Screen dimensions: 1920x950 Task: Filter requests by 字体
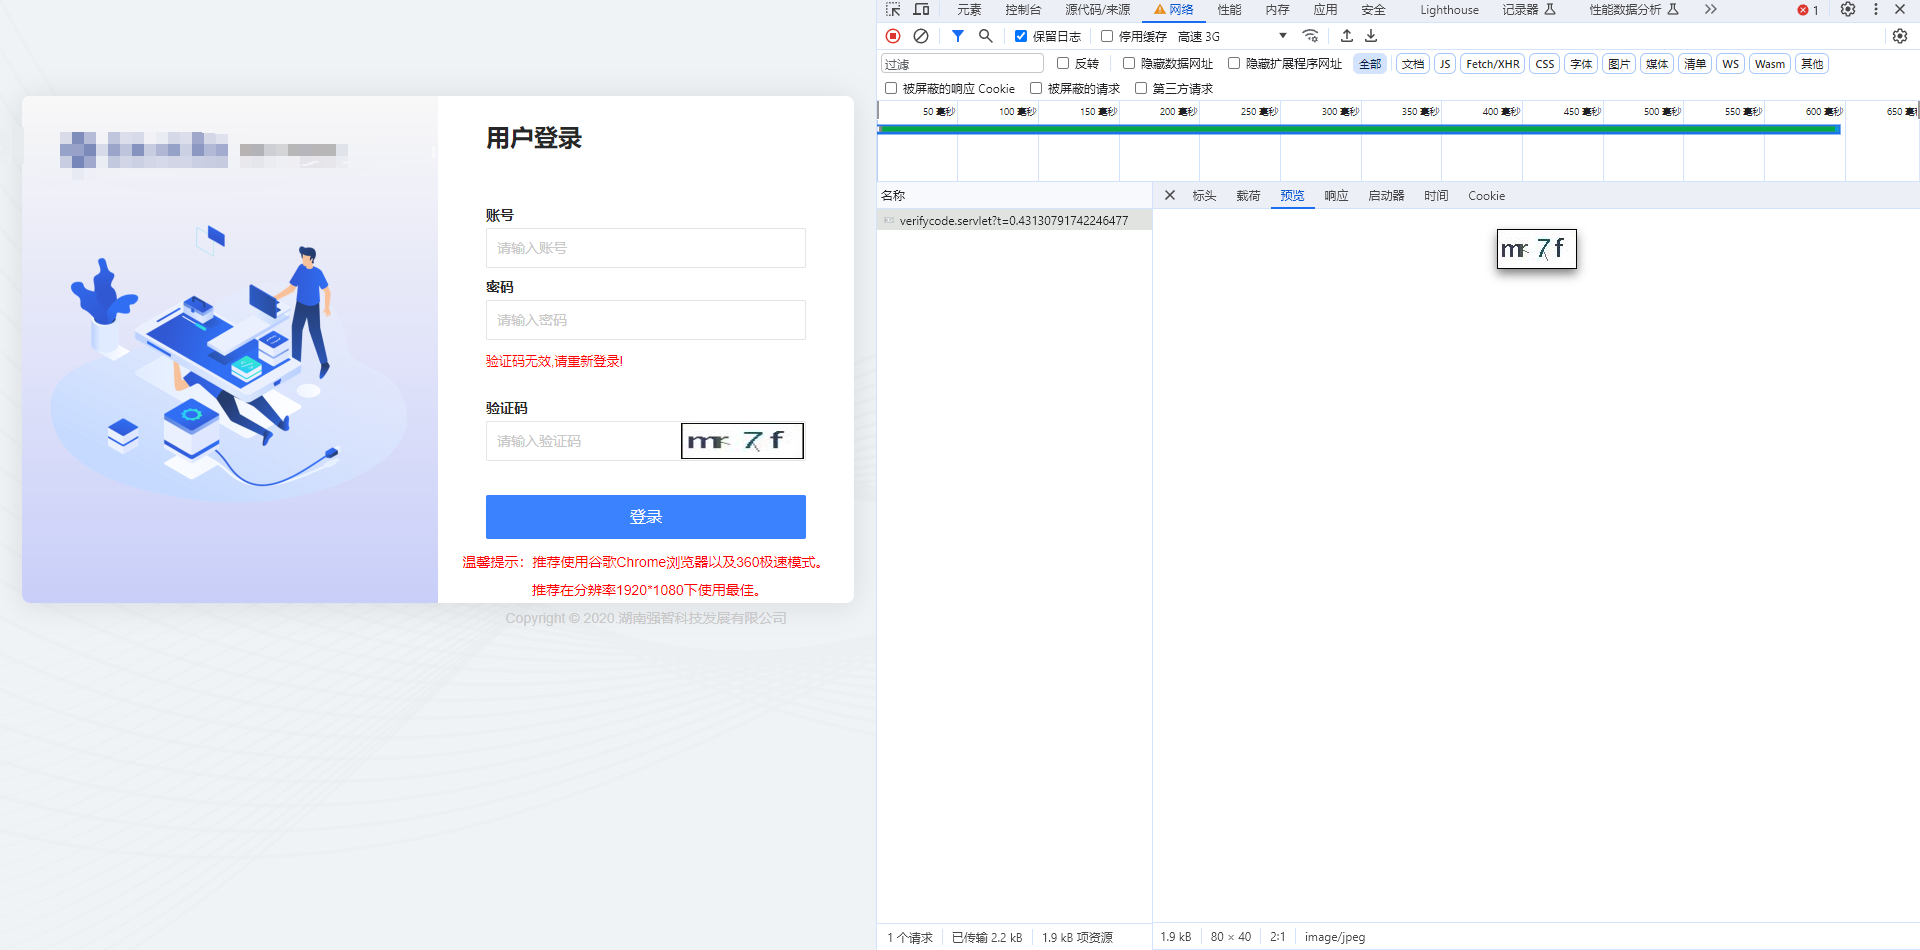(1581, 64)
